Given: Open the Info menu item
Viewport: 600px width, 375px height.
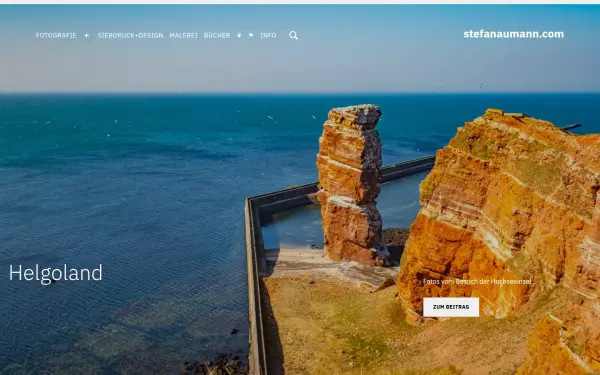Looking at the screenshot, I should [268, 35].
